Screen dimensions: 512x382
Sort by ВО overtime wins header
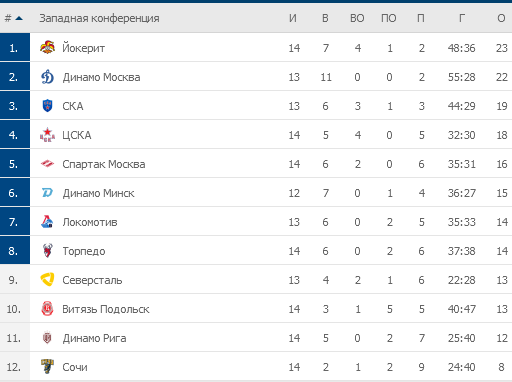pos(357,18)
